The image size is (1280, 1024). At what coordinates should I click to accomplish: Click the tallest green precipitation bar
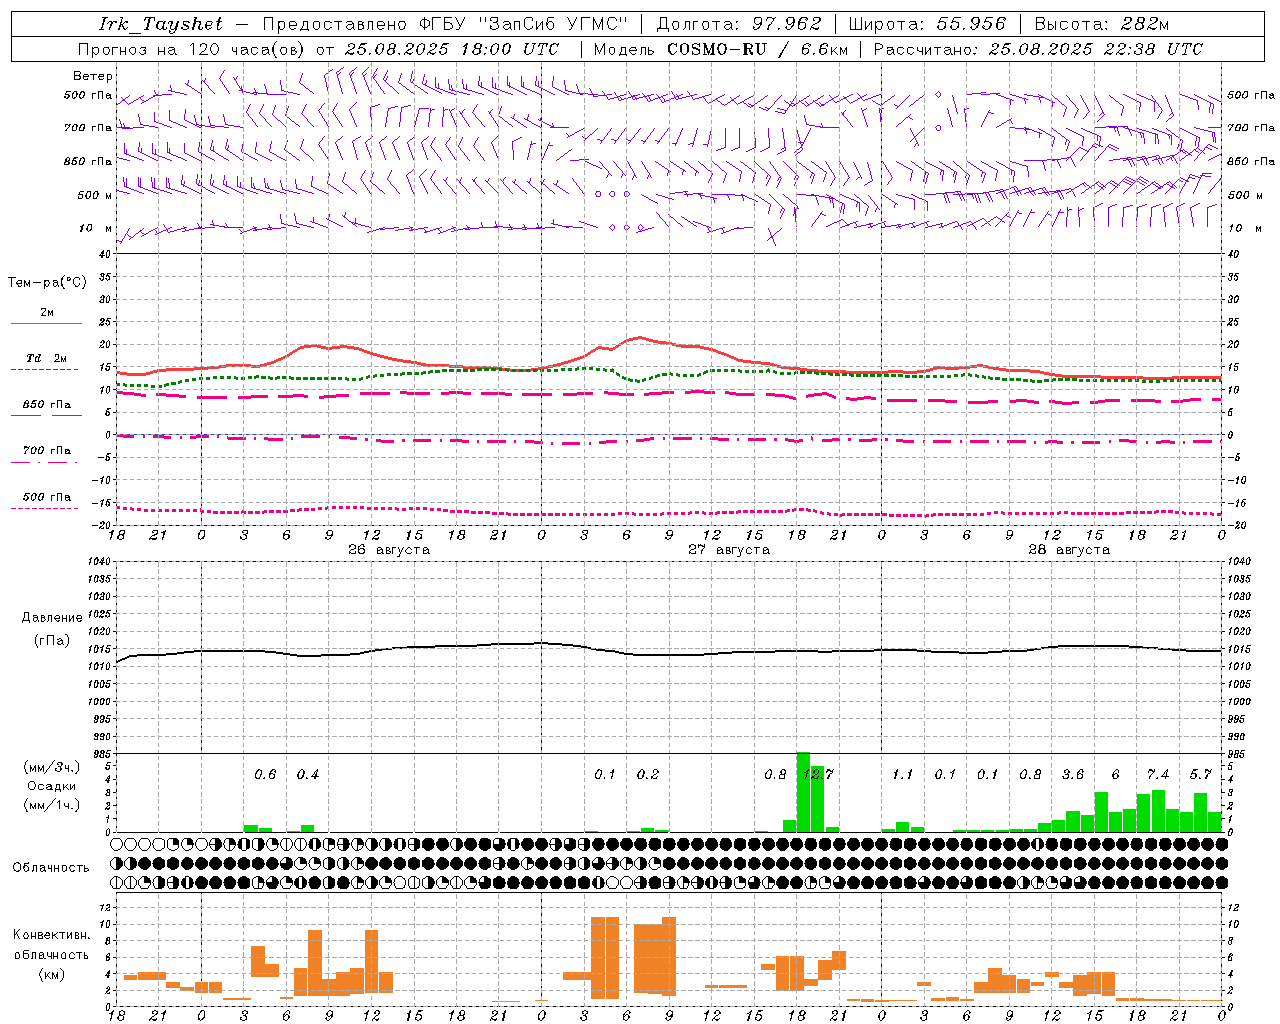[x=802, y=792]
